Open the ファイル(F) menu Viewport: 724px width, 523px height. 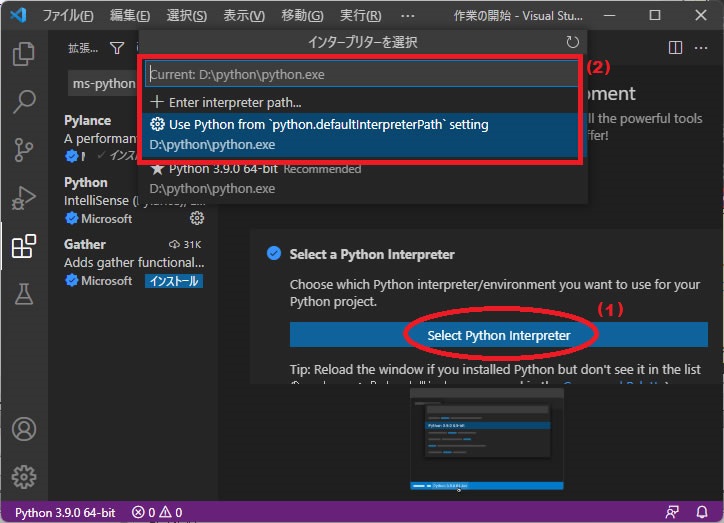(x=69, y=16)
